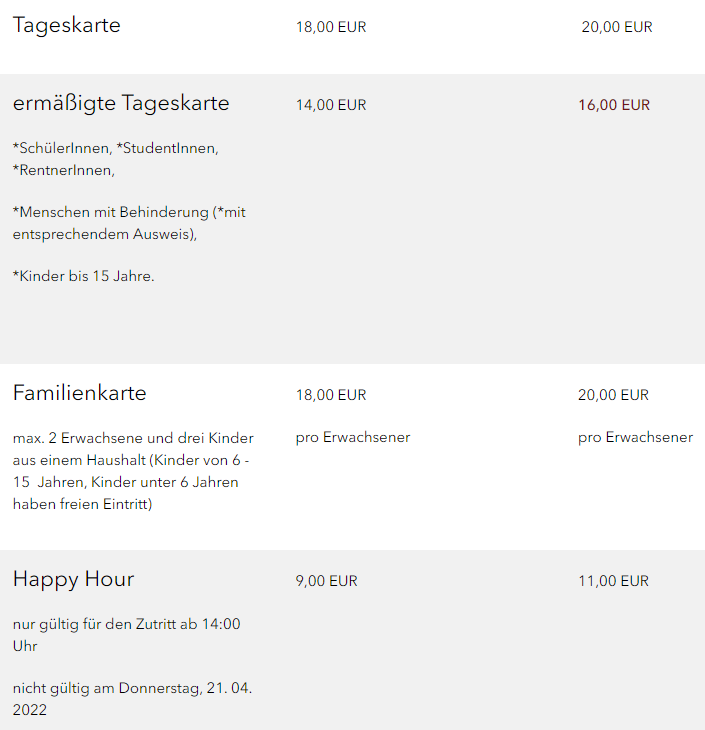The width and height of the screenshot is (705, 730).
Task: Select the 18,00 EUR price for Tageskarte
Action: point(331,27)
